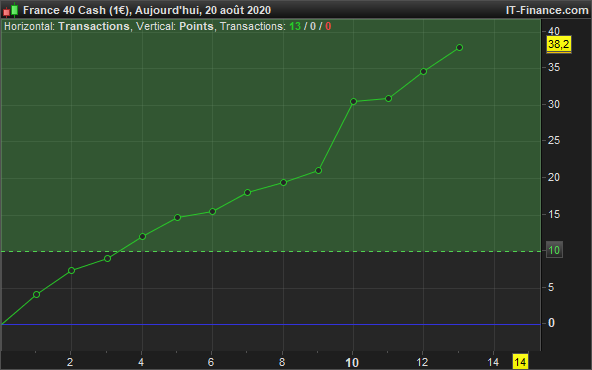Select data point for transaction 10
The height and width of the screenshot is (370, 592).
(x=353, y=102)
